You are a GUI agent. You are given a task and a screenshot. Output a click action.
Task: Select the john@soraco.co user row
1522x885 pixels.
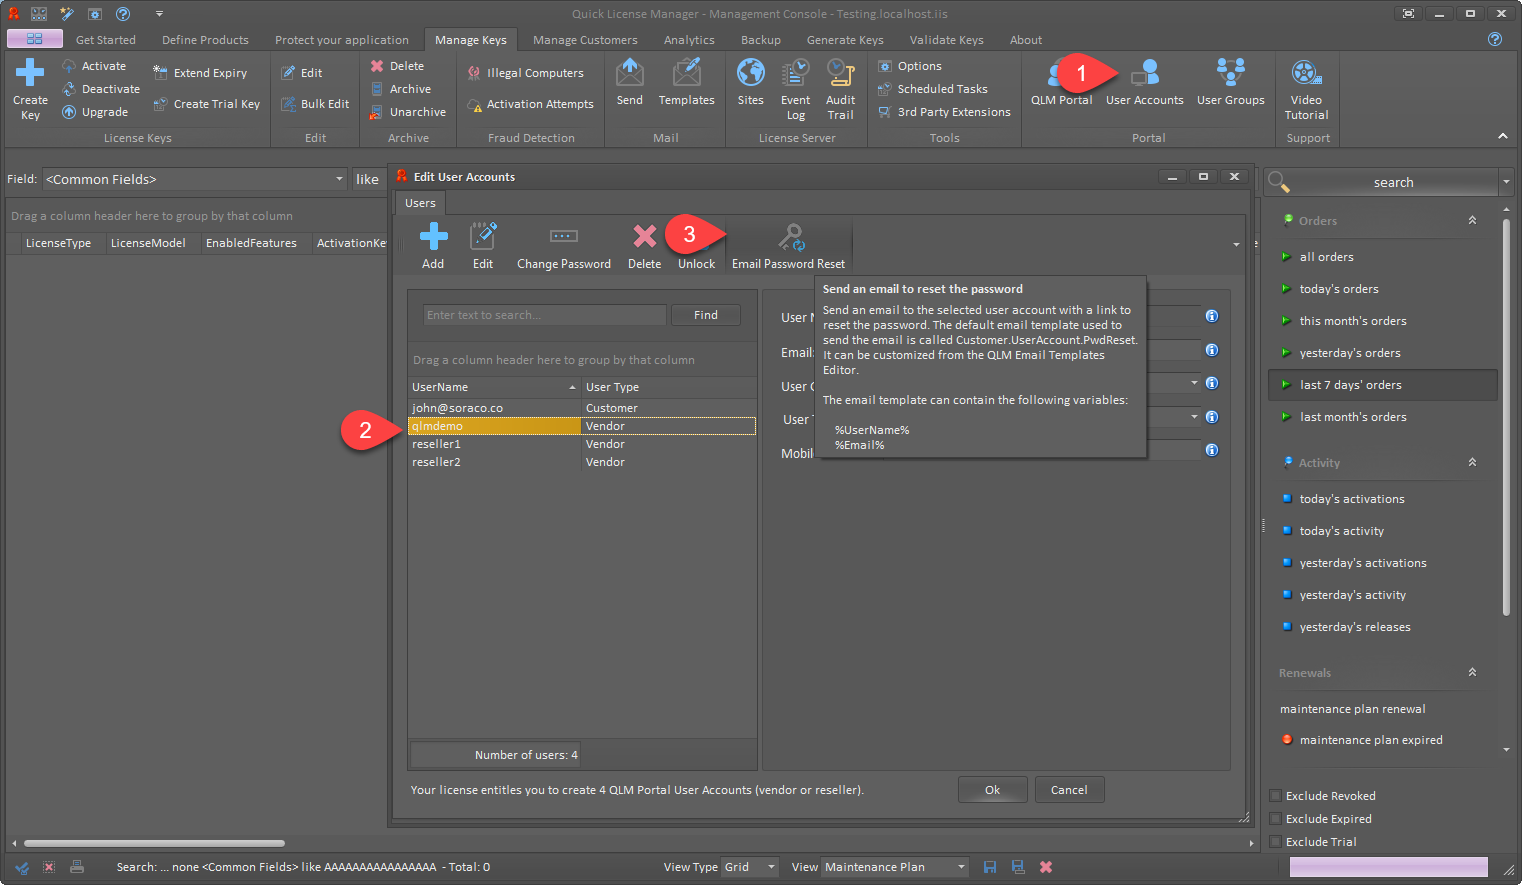click(x=582, y=408)
